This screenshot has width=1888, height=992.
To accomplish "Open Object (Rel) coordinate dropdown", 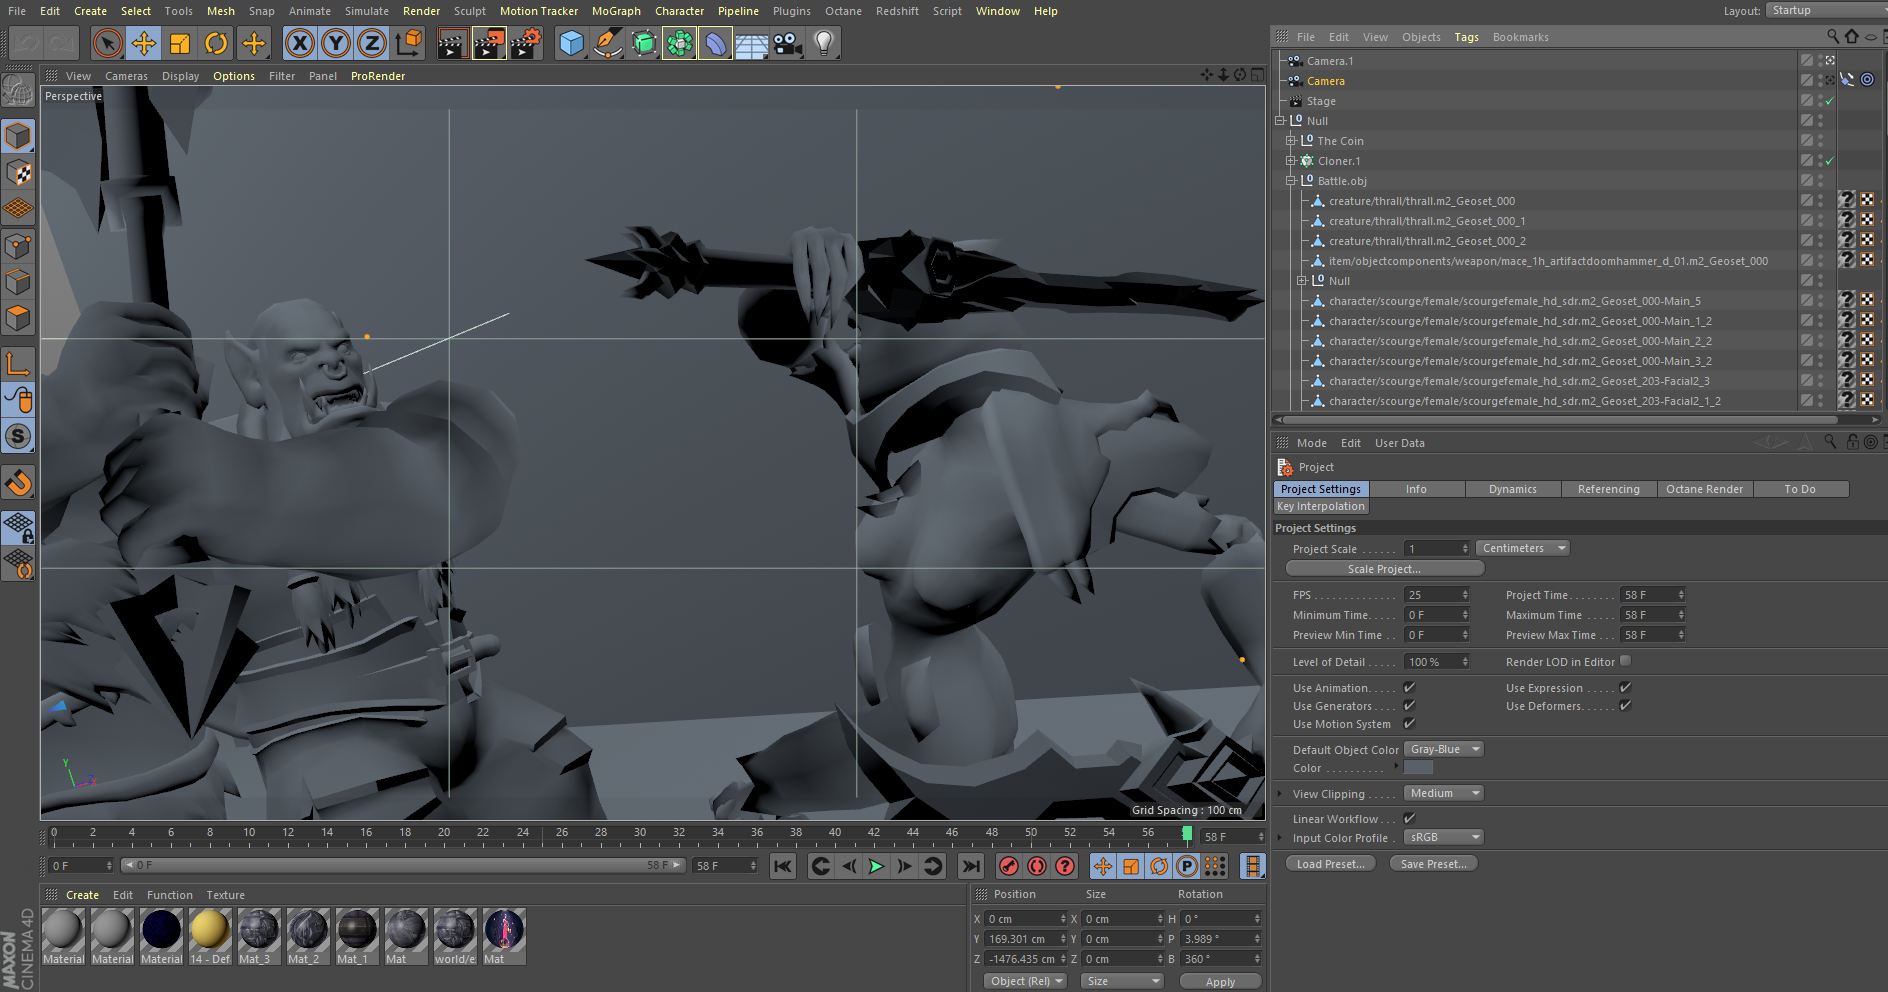I will 1025,981.
